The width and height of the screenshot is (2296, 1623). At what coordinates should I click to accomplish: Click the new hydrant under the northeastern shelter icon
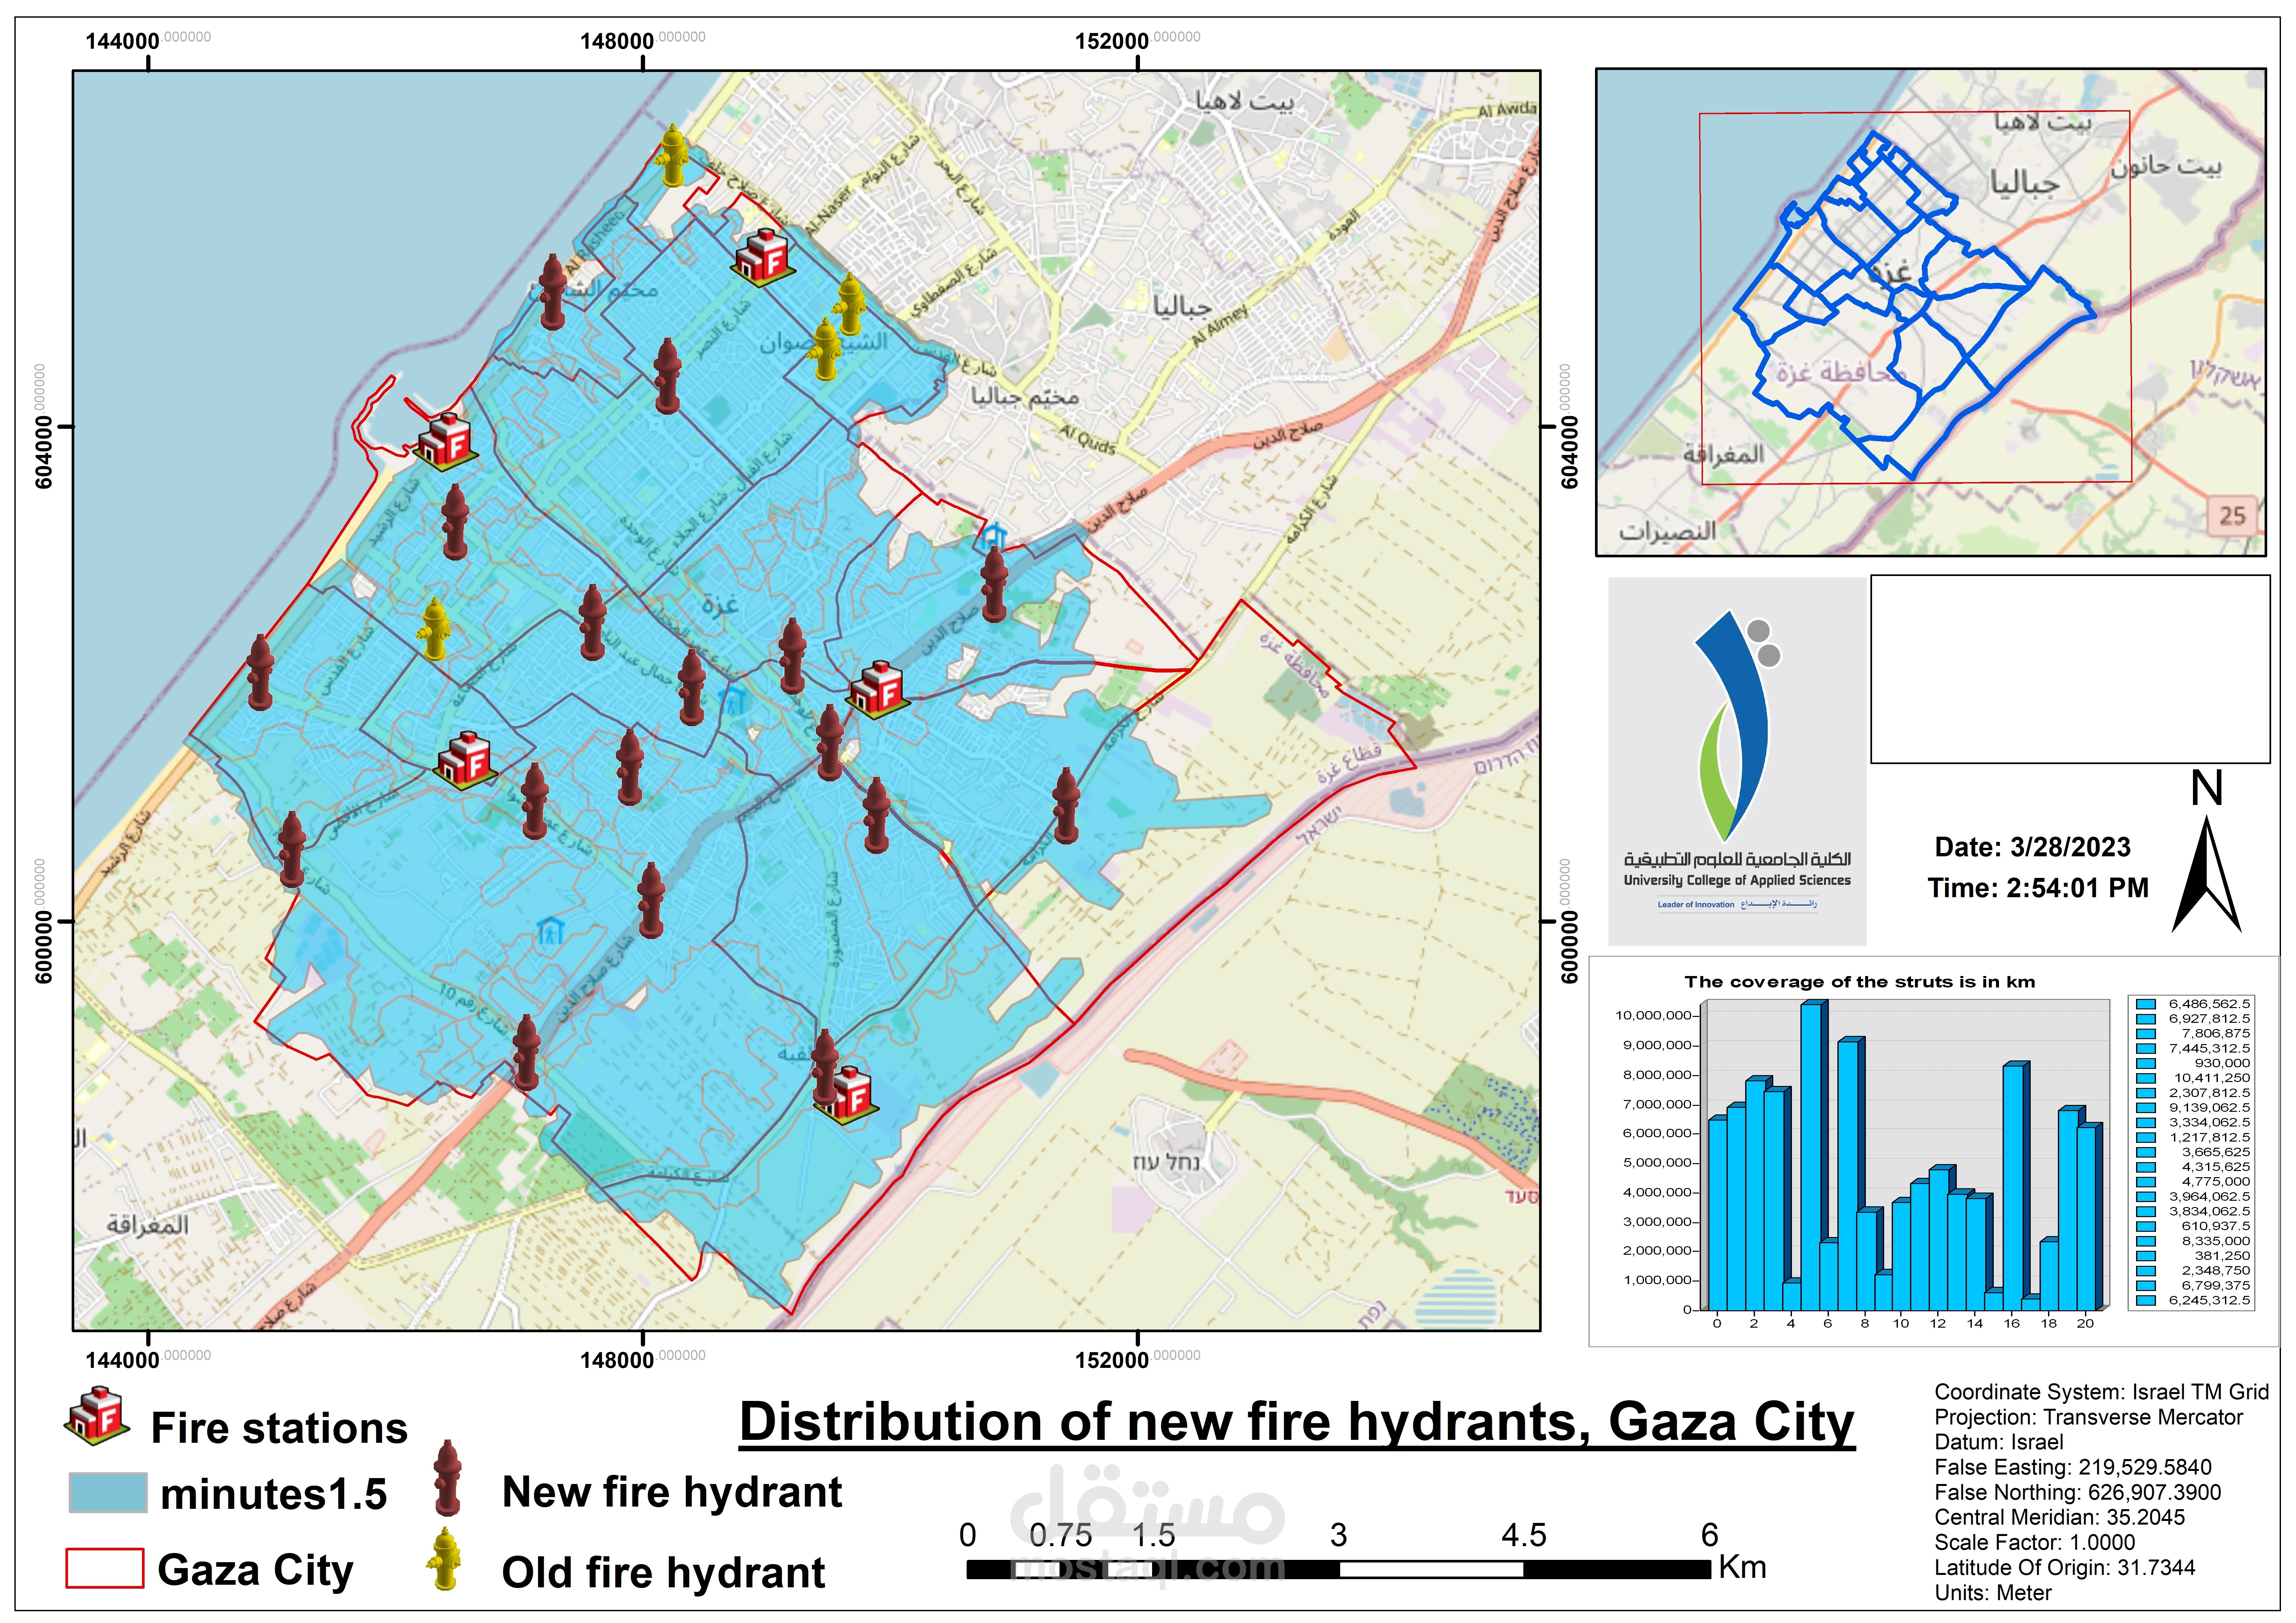pyautogui.click(x=994, y=585)
